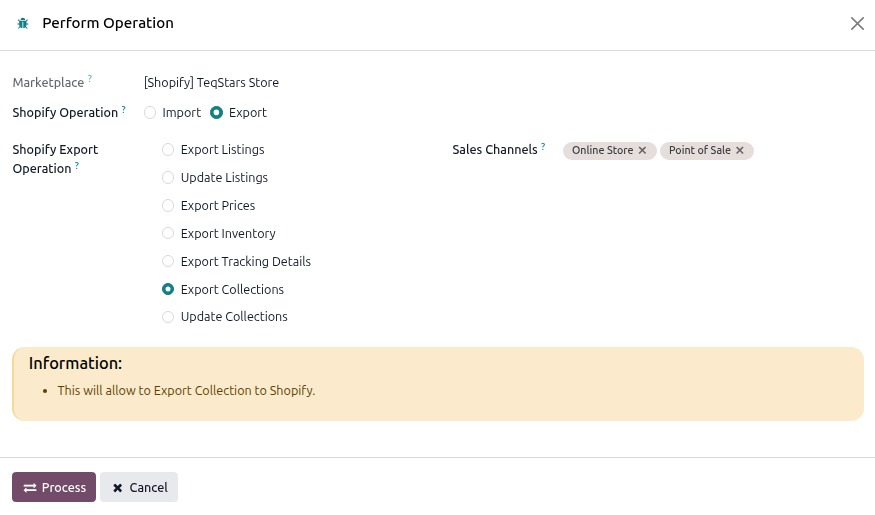Click the Online Store tag label
875x515 pixels.
tap(602, 151)
